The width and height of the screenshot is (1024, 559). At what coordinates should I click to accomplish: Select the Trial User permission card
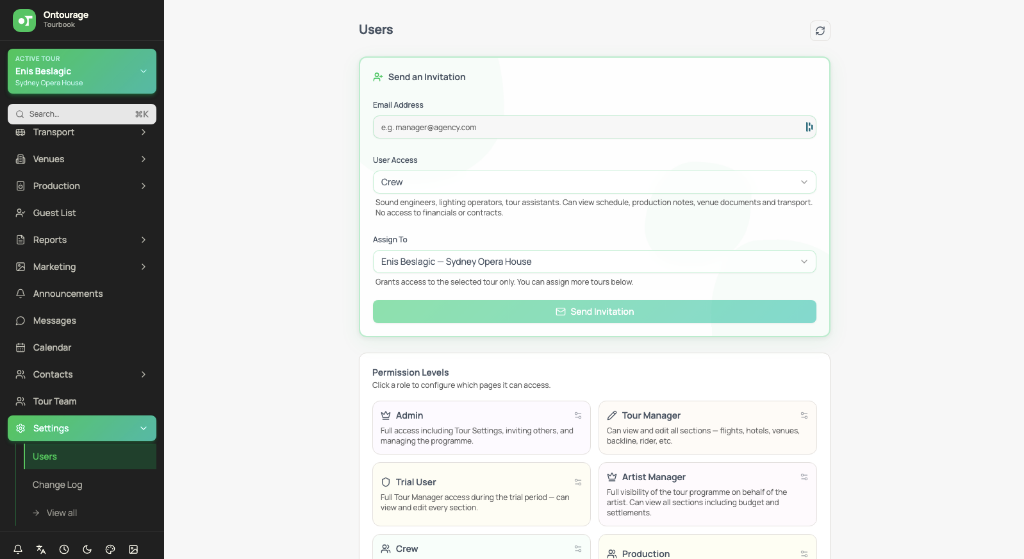pyautogui.click(x=481, y=494)
